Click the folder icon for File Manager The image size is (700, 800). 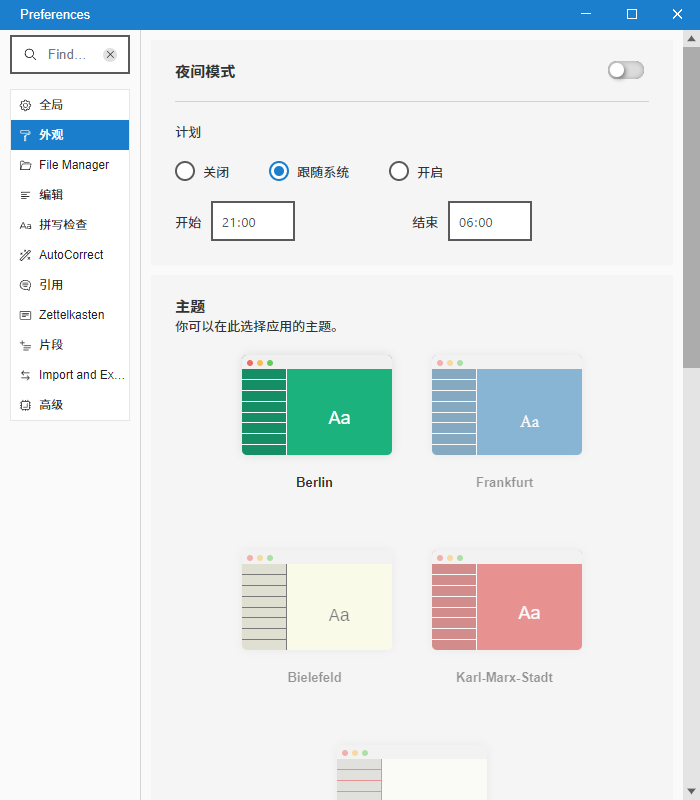tap(26, 165)
